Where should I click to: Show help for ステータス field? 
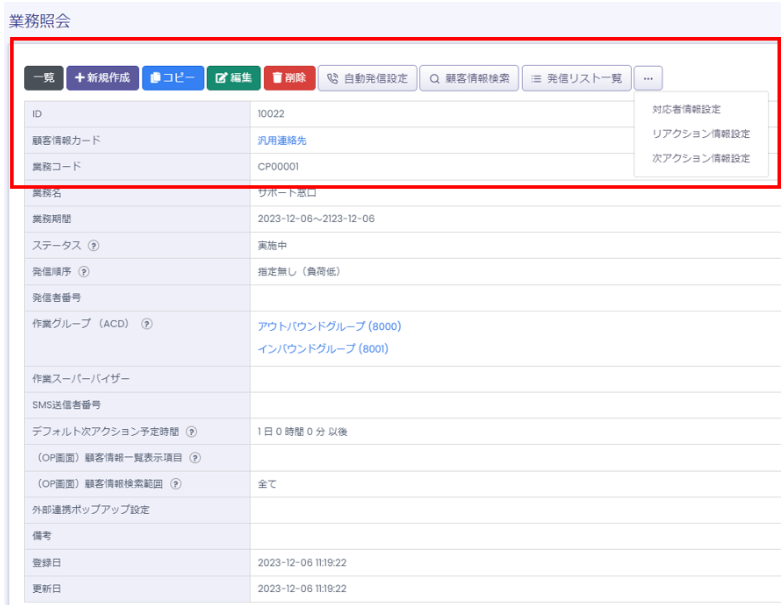94,245
